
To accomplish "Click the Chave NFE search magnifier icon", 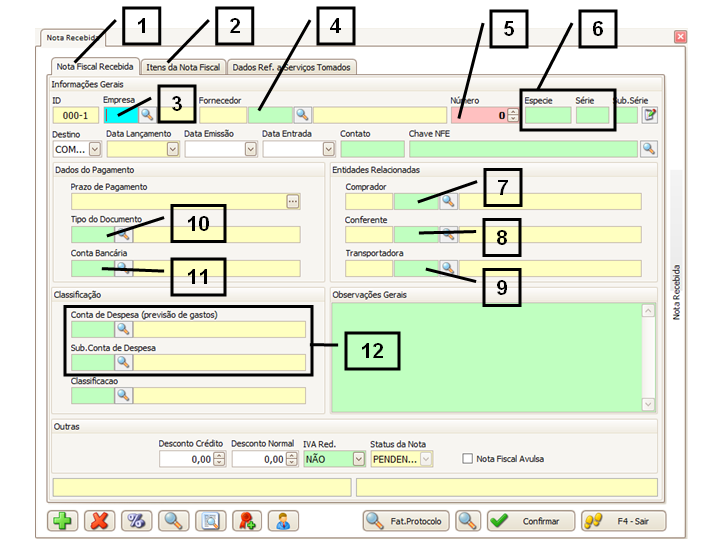I will click(x=649, y=149).
